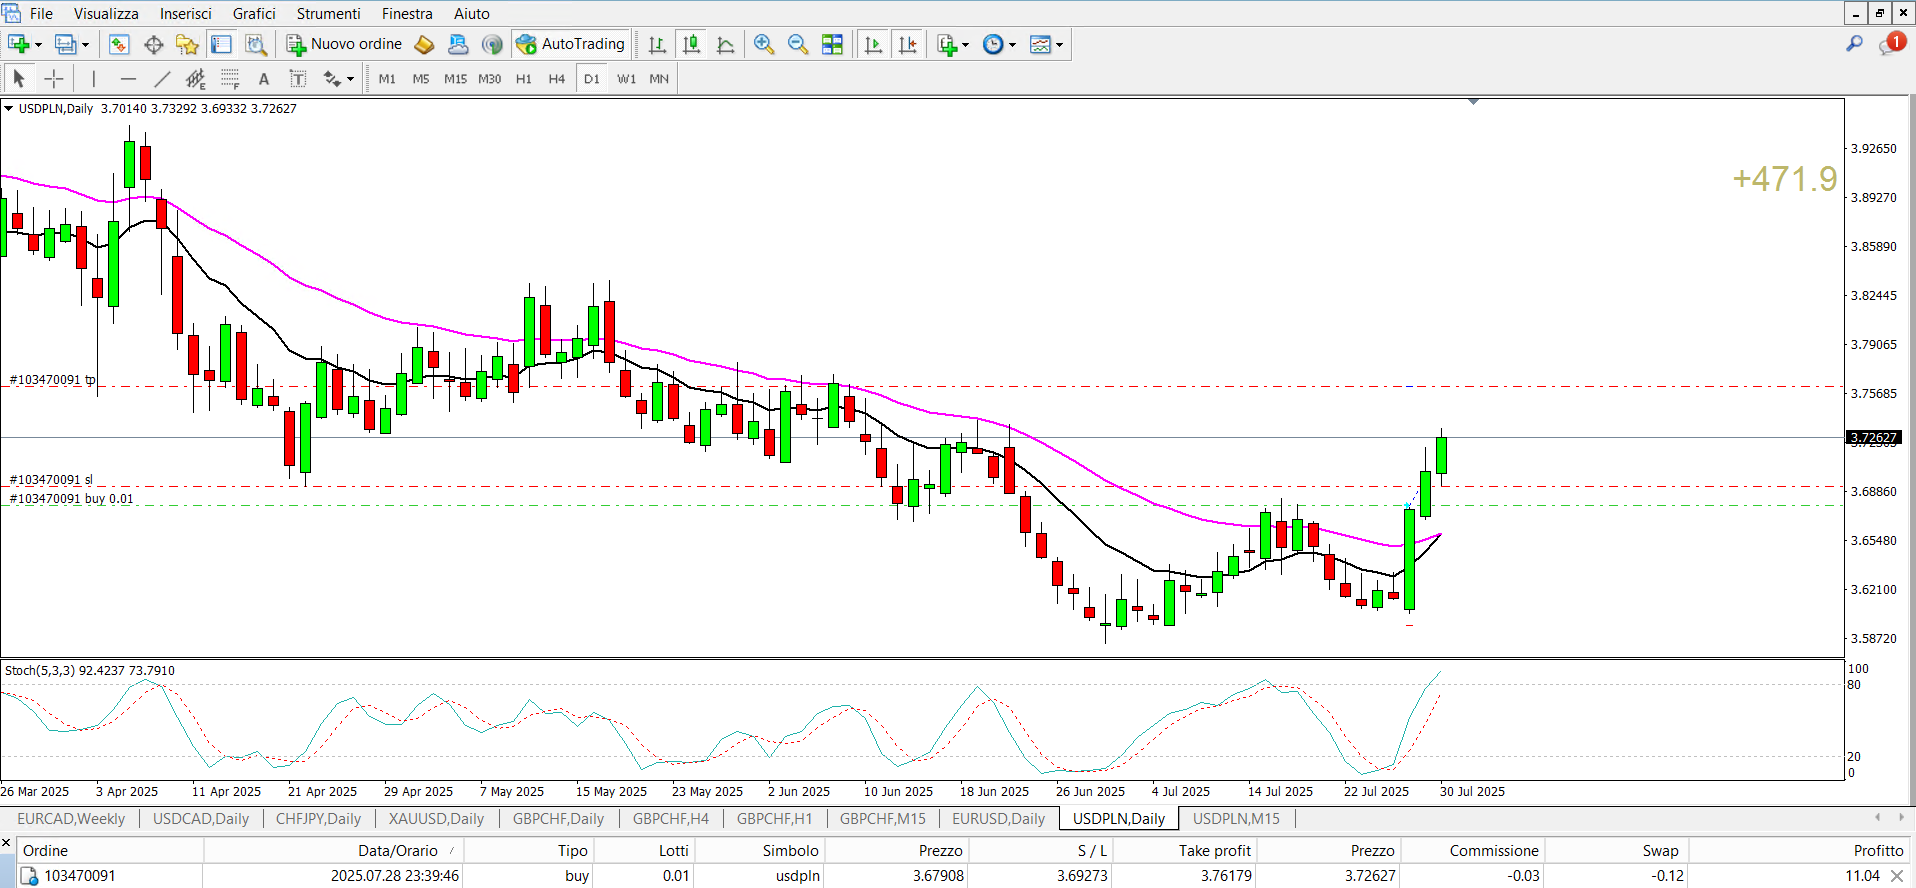1916x888 pixels.
Task: Click the Nuovo ordine button
Action: tap(344, 44)
